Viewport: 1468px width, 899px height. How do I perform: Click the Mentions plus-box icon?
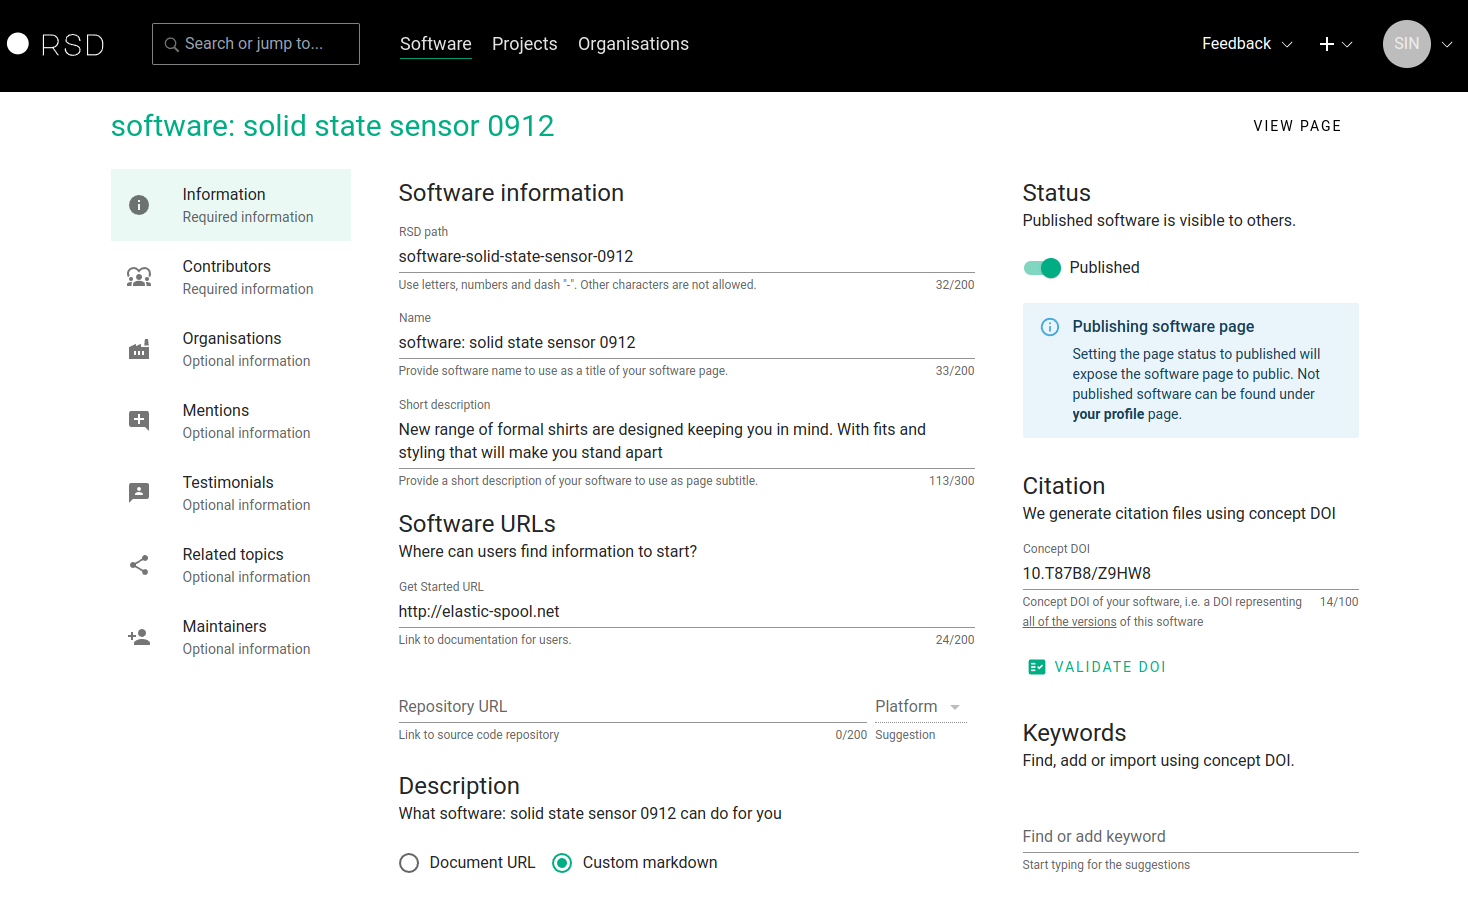139,421
